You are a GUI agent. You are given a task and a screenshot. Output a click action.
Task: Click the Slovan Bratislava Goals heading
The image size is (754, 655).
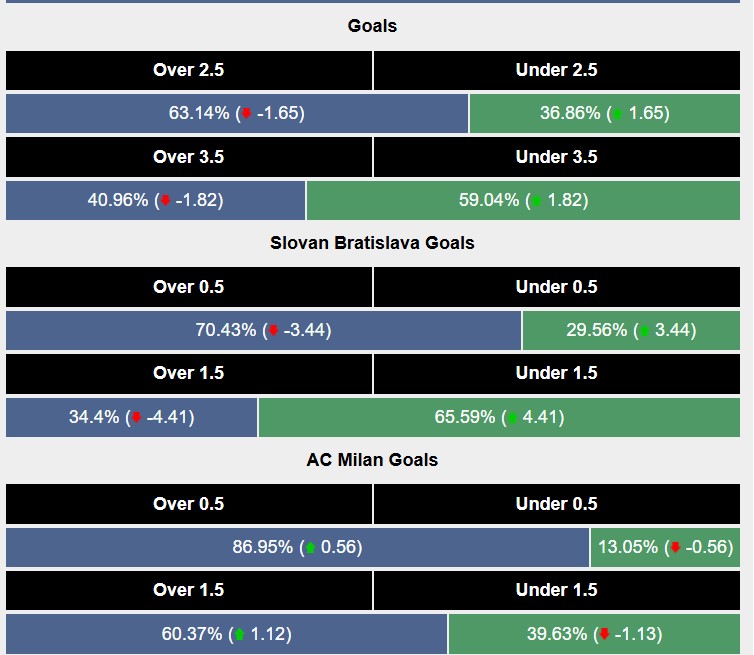point(372,243)
